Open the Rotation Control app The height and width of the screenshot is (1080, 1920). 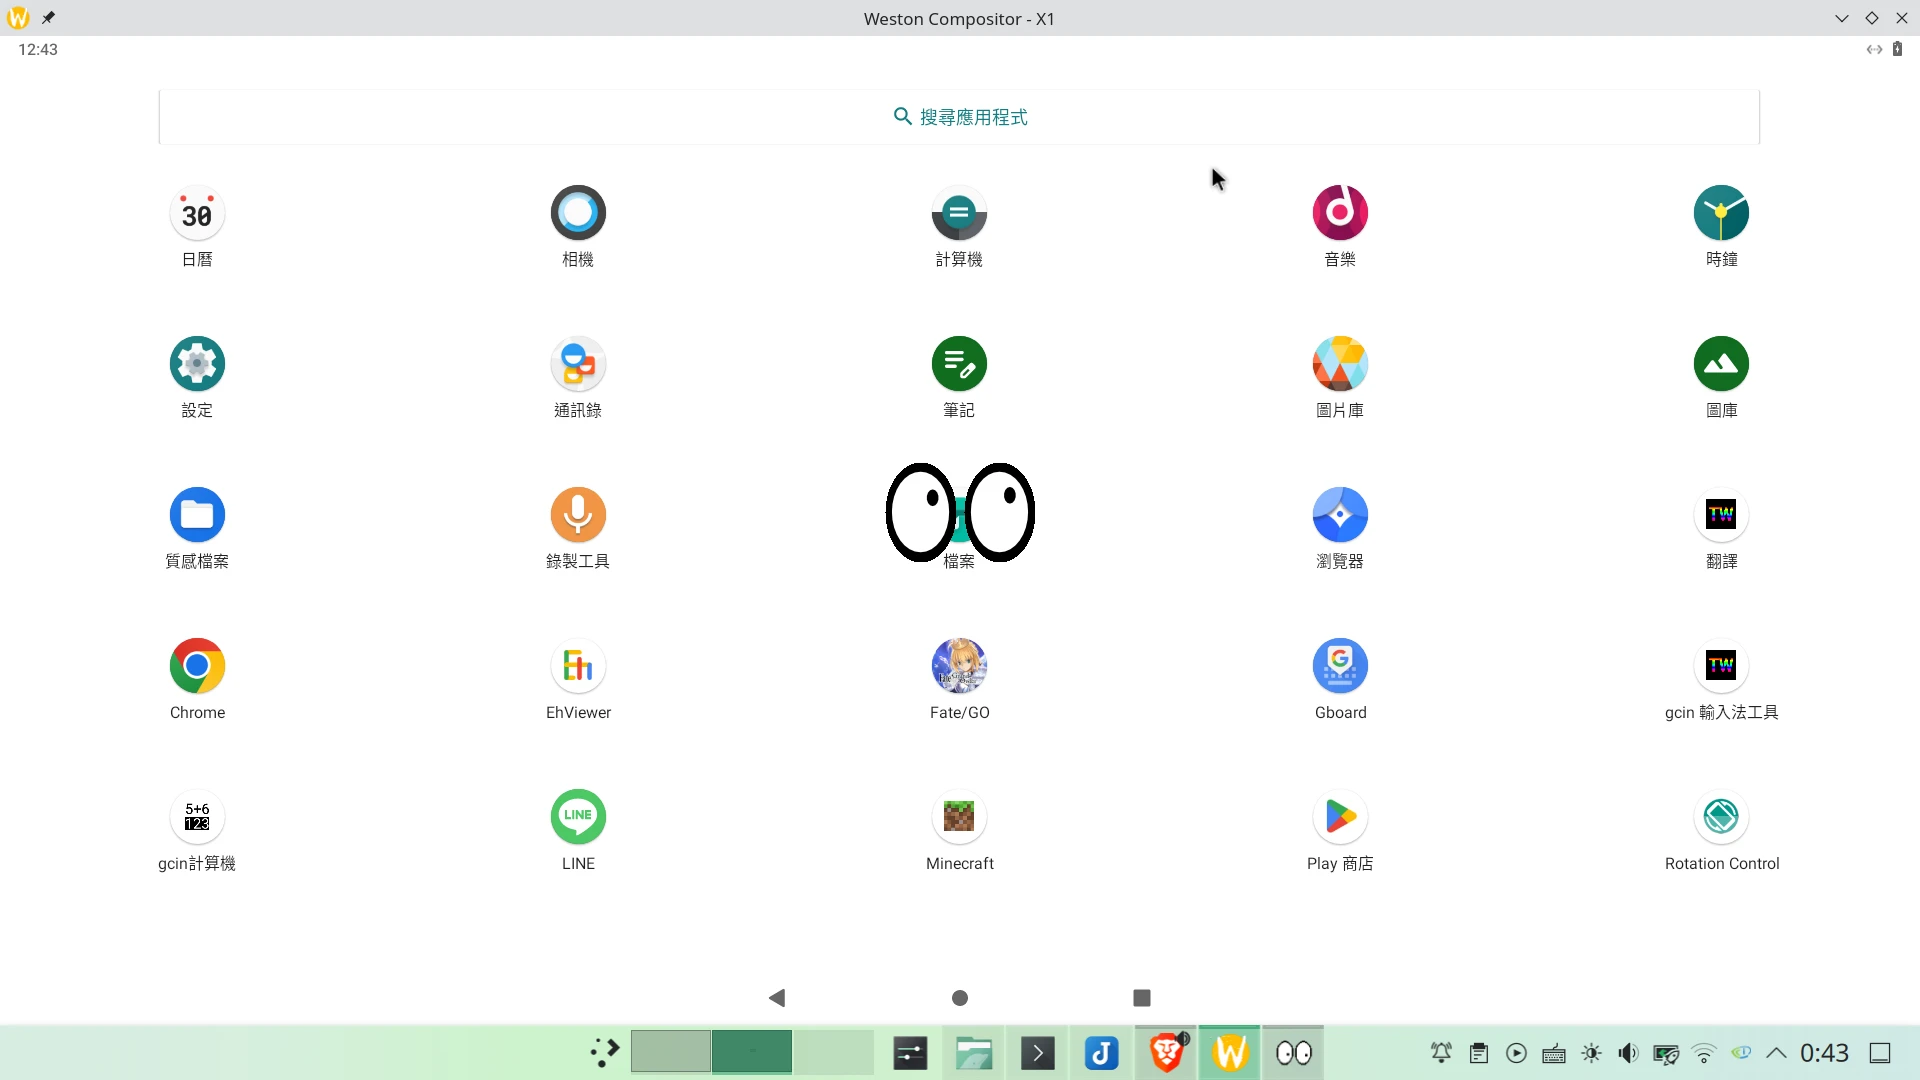pos(1721,817)
